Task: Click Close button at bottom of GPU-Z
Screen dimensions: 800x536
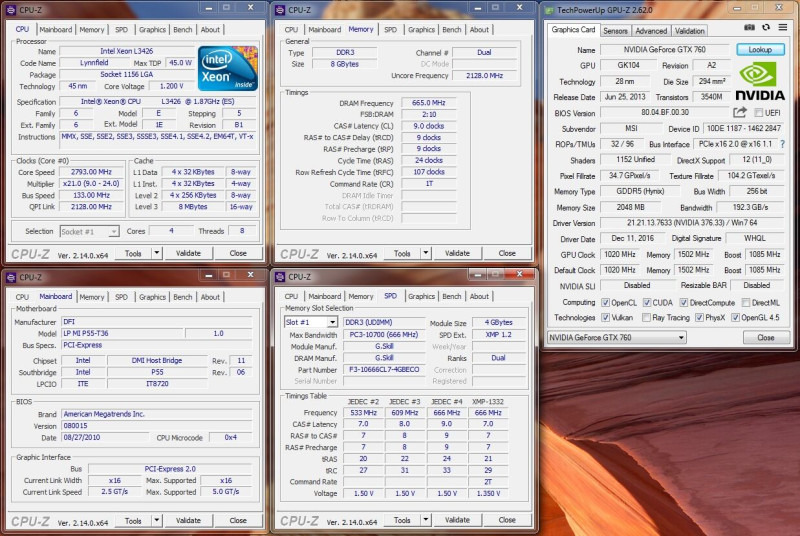Action: pos(766,338)
